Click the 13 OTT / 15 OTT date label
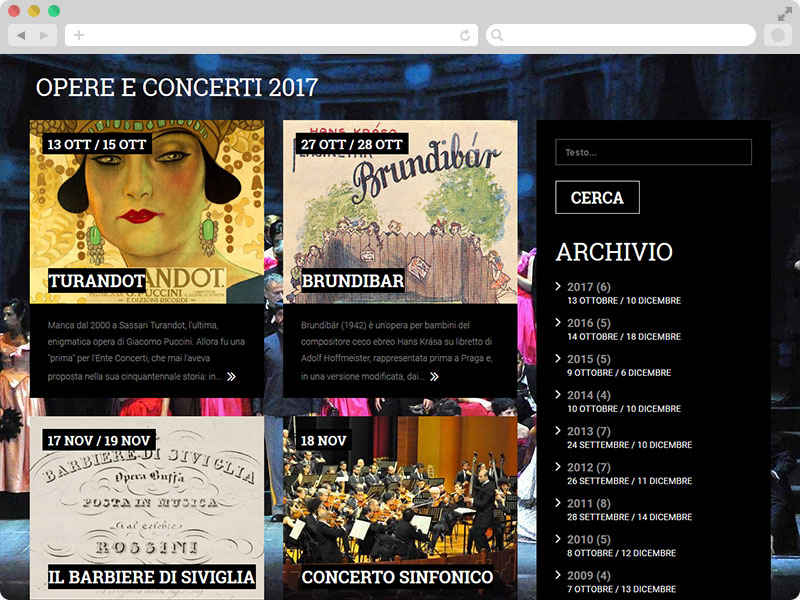The height and width of the screenshot is (600, 800). 97,144
